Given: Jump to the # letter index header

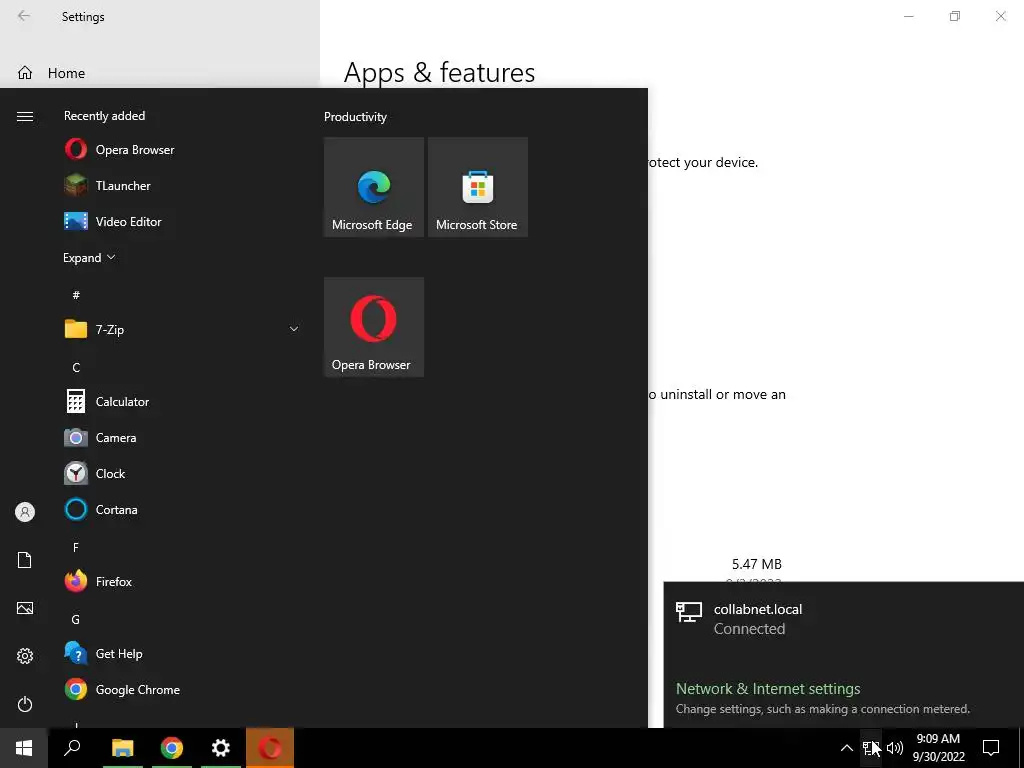Looking at the screenshot, I should pyautogui.click(x=76, y=295).
